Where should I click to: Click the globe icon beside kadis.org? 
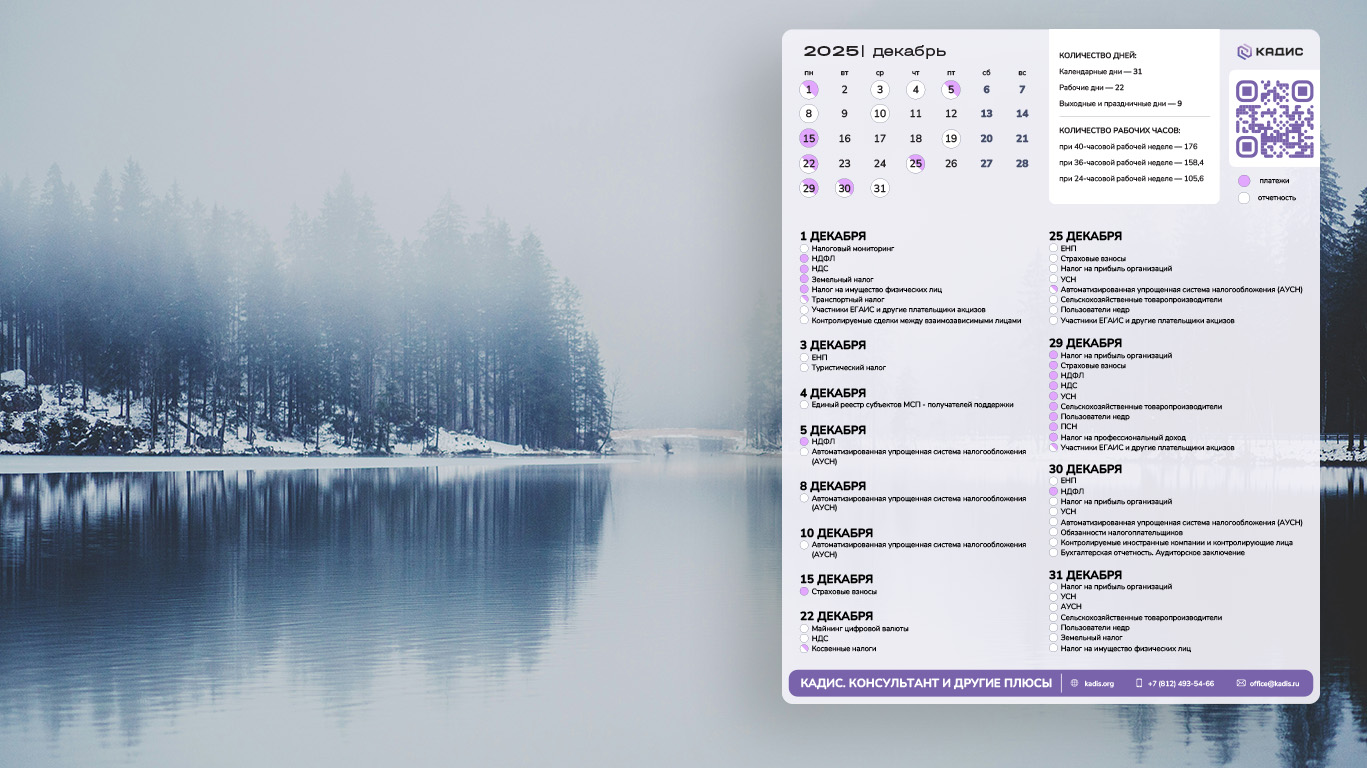1075,683
